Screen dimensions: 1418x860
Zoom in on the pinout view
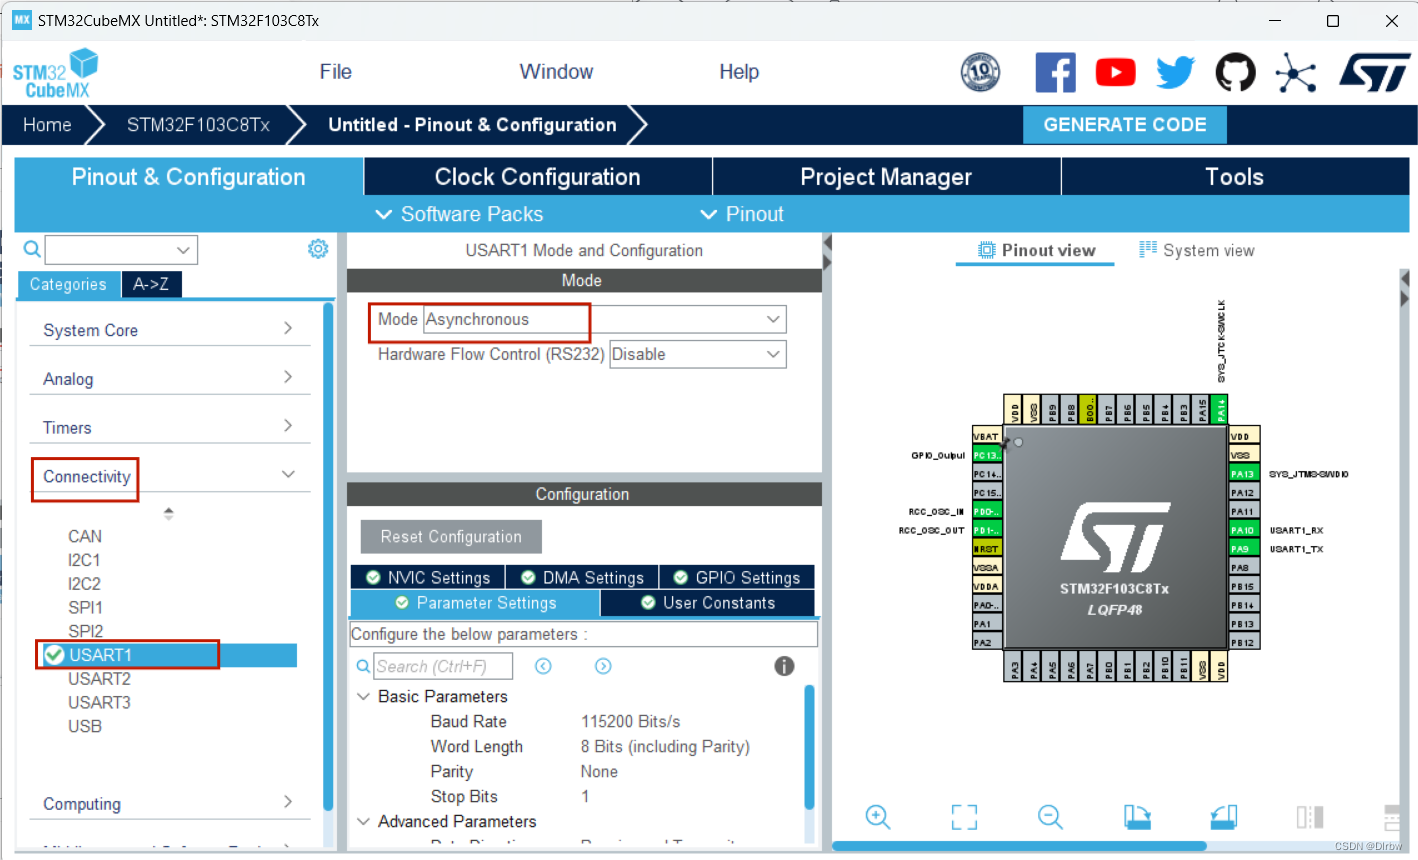(878, 817)
